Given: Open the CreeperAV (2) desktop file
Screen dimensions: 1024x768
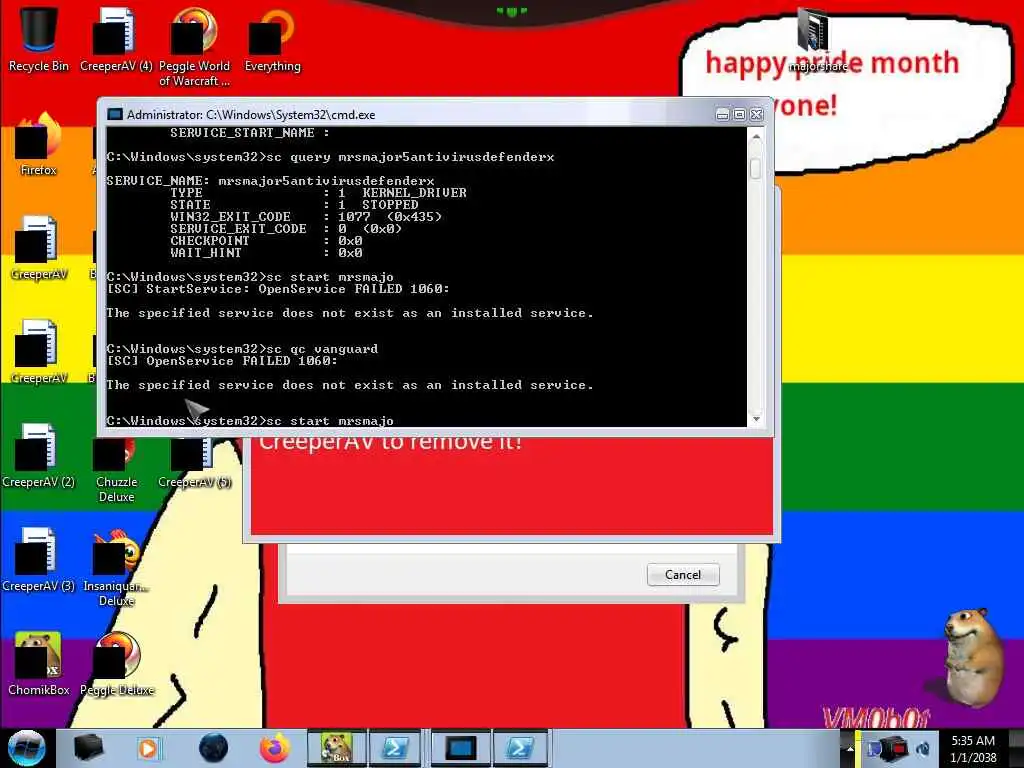Looking at the screenshot, I should pyautogui.click(x=39, y=455).
